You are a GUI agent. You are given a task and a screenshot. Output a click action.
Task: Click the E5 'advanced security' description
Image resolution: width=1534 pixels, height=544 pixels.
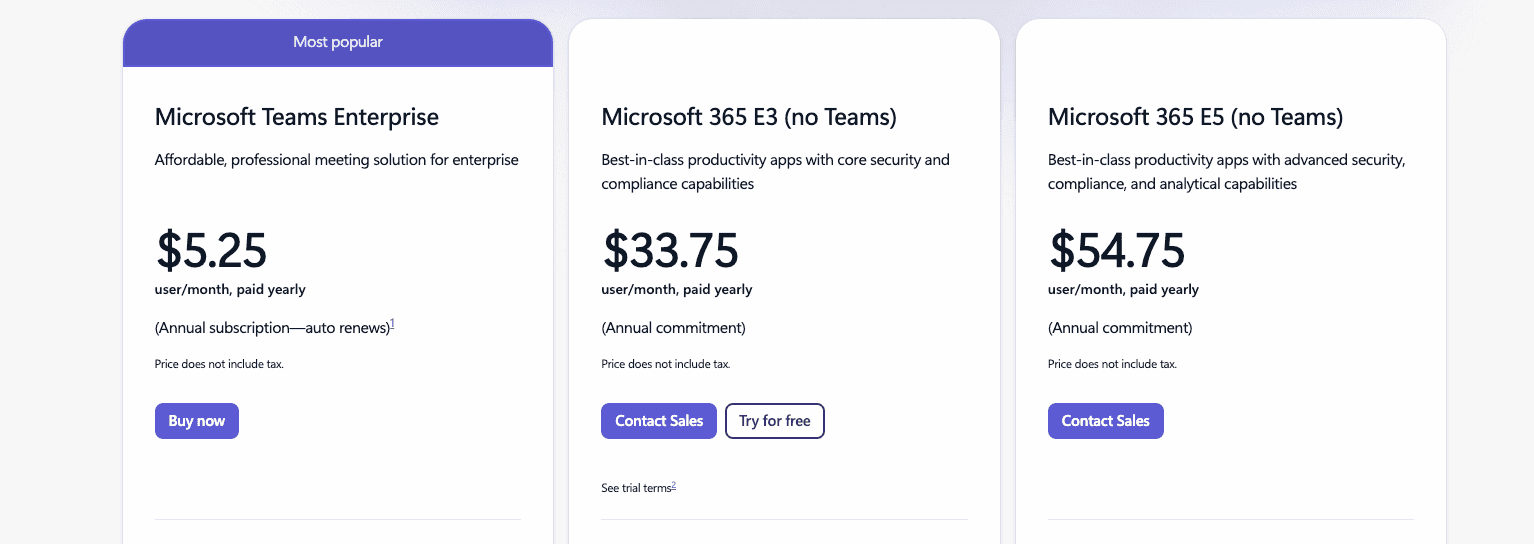[x=1227, y=172]
